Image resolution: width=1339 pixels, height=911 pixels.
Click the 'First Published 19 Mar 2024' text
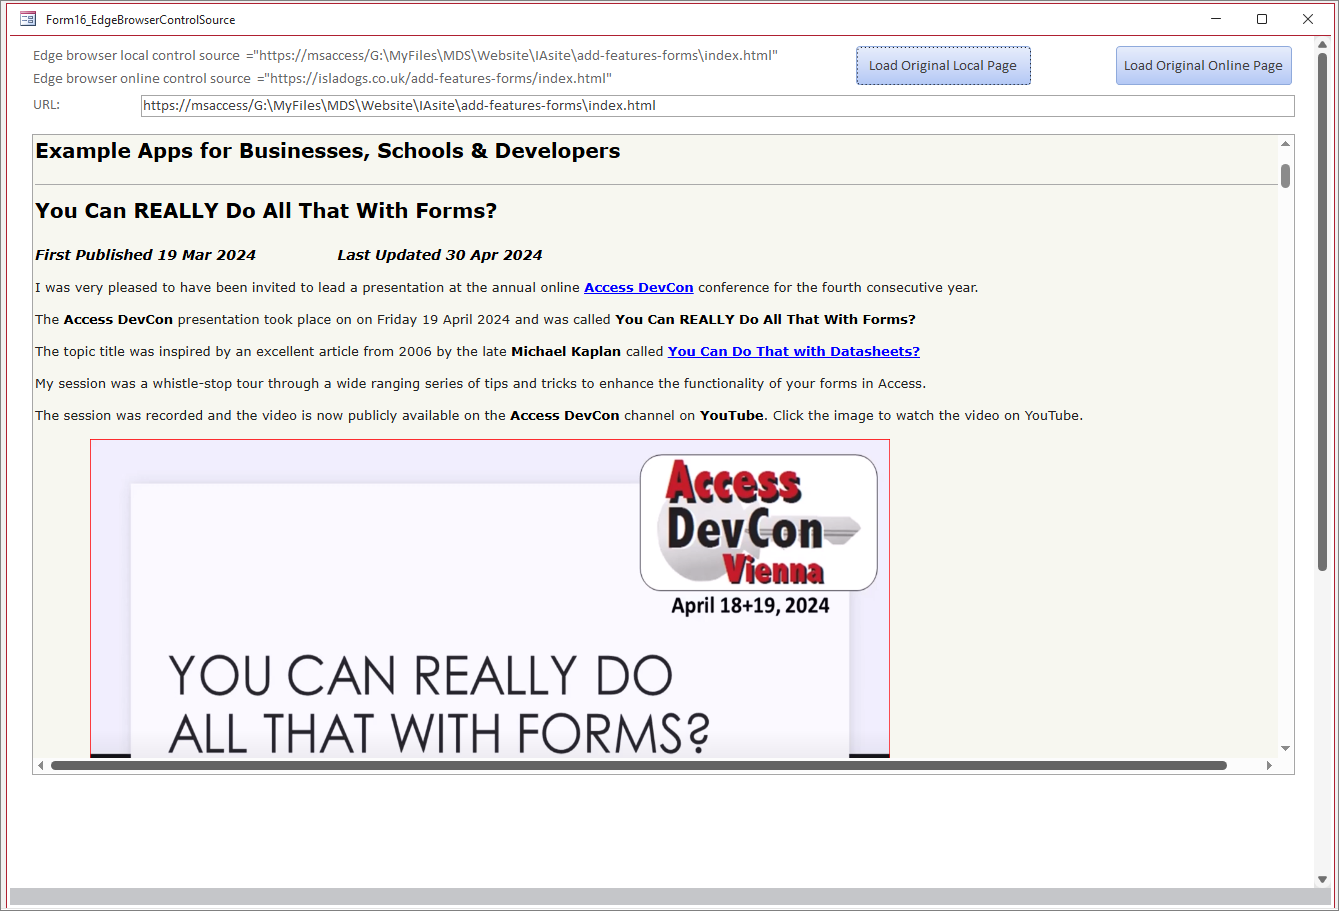[x=146, y=255]
